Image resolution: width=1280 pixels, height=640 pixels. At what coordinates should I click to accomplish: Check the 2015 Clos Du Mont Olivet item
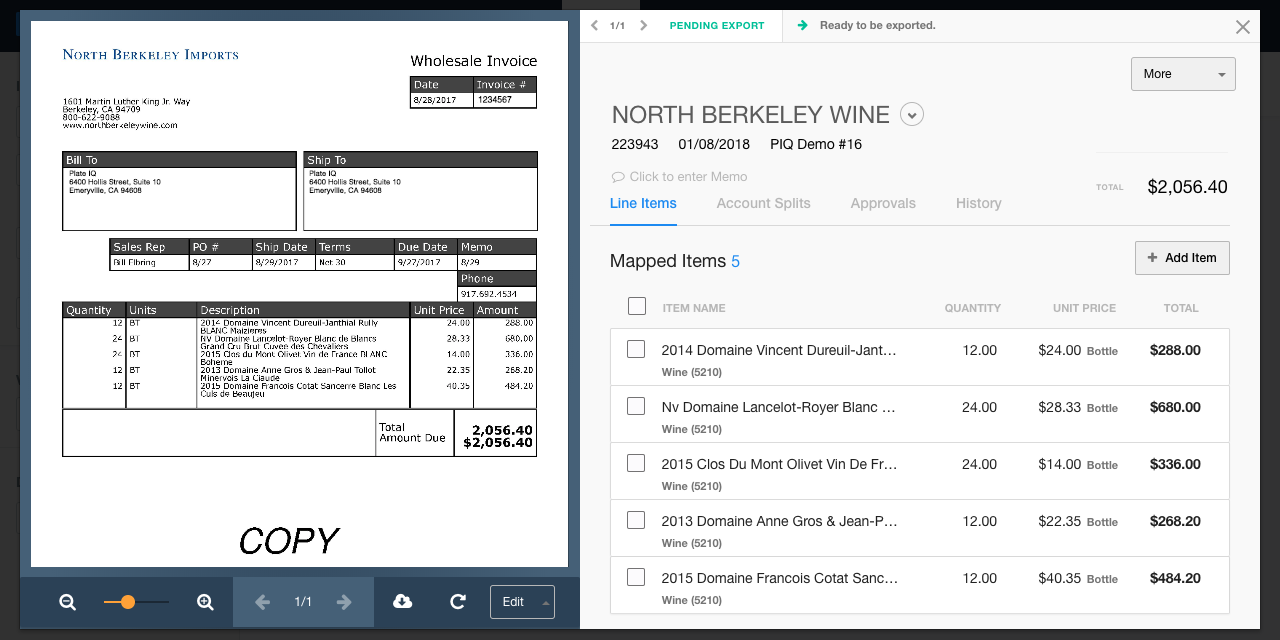pos(635,463)
